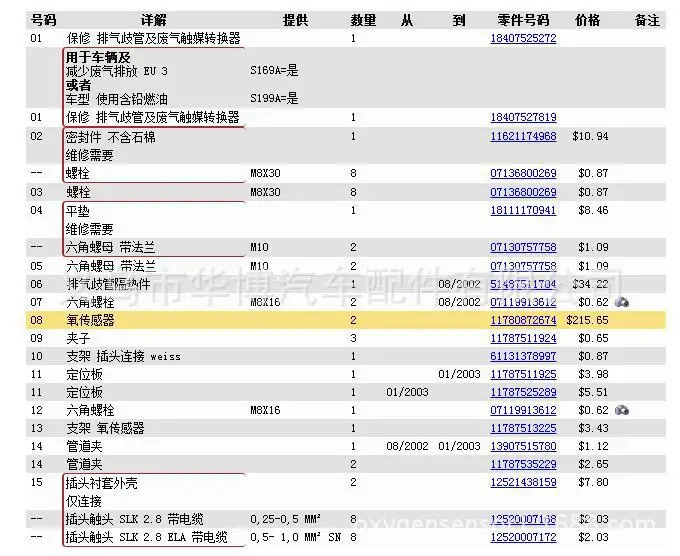This screenshot has width=680, height=556.
Task: Open part number 12520007172
Action: (x=523, y=537)
